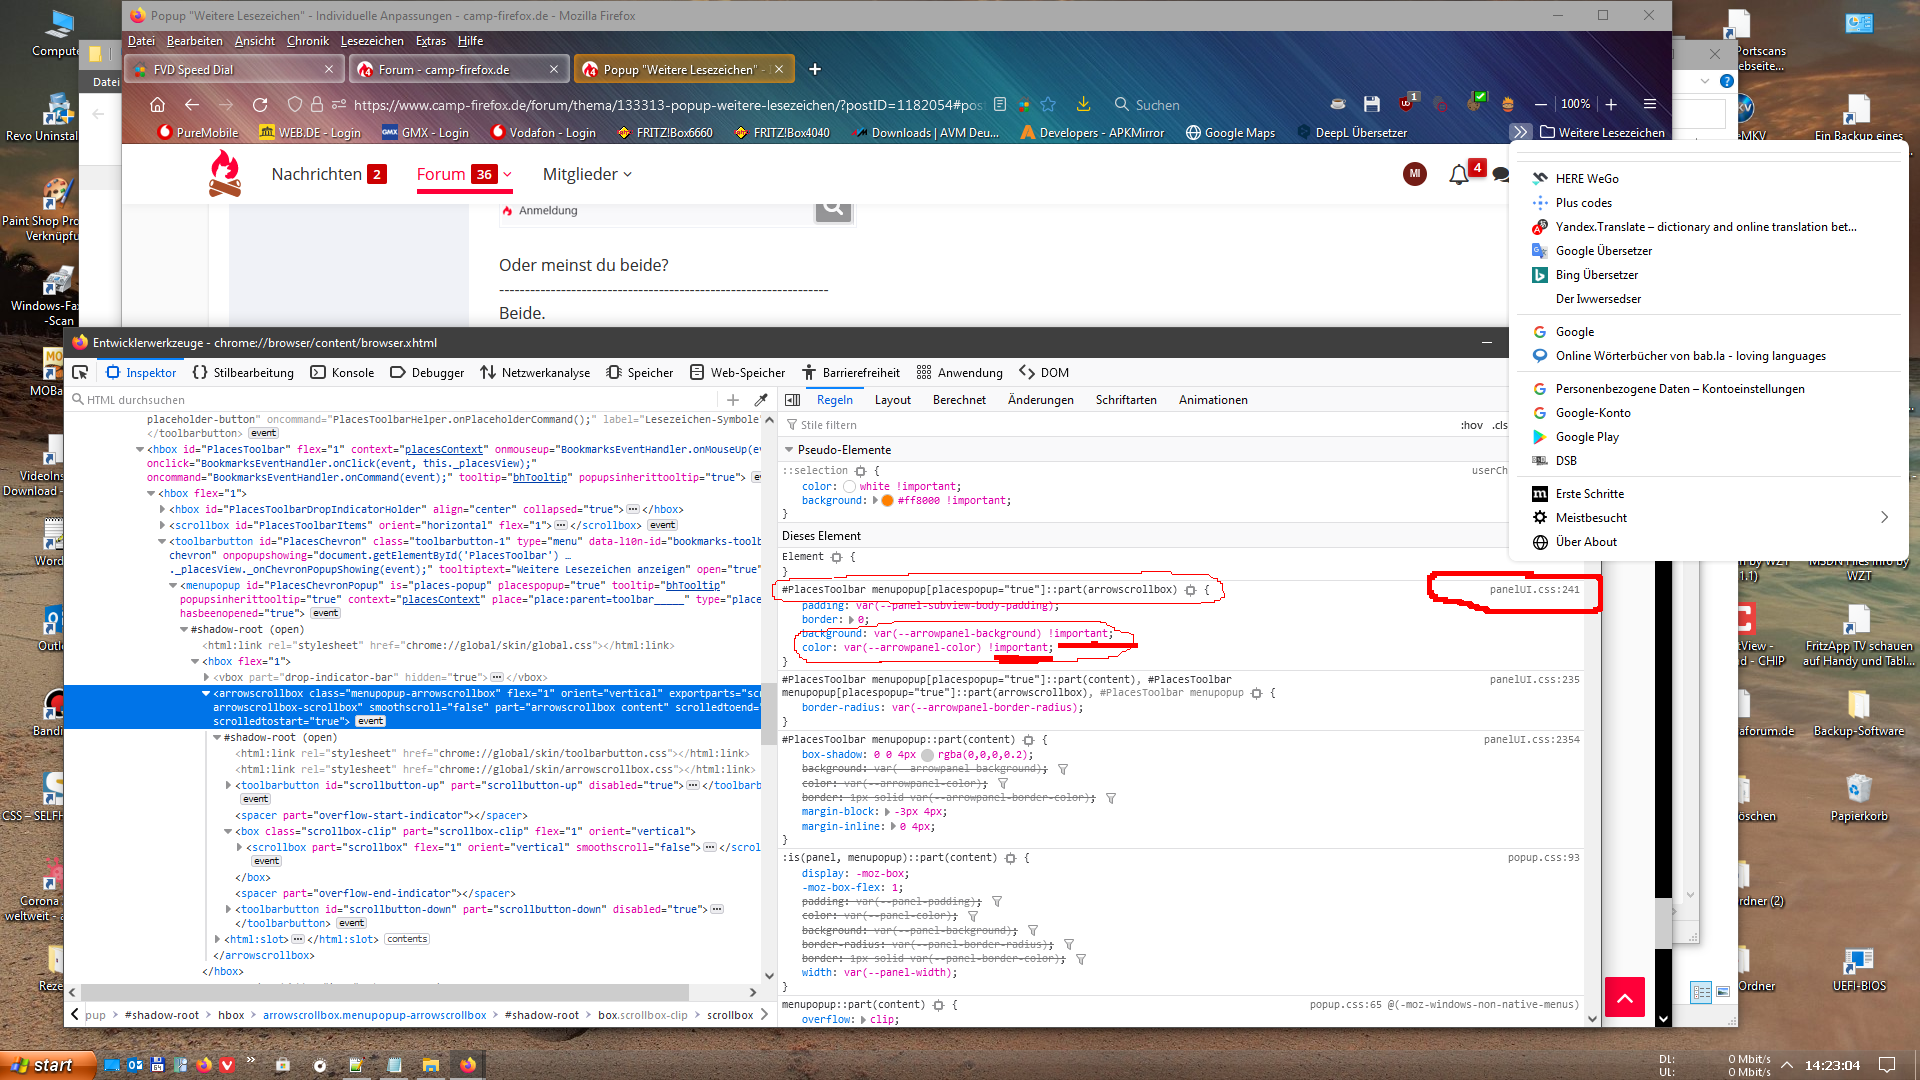
Task: Click the add new node plus icon
Action: (x=733, y=400)
